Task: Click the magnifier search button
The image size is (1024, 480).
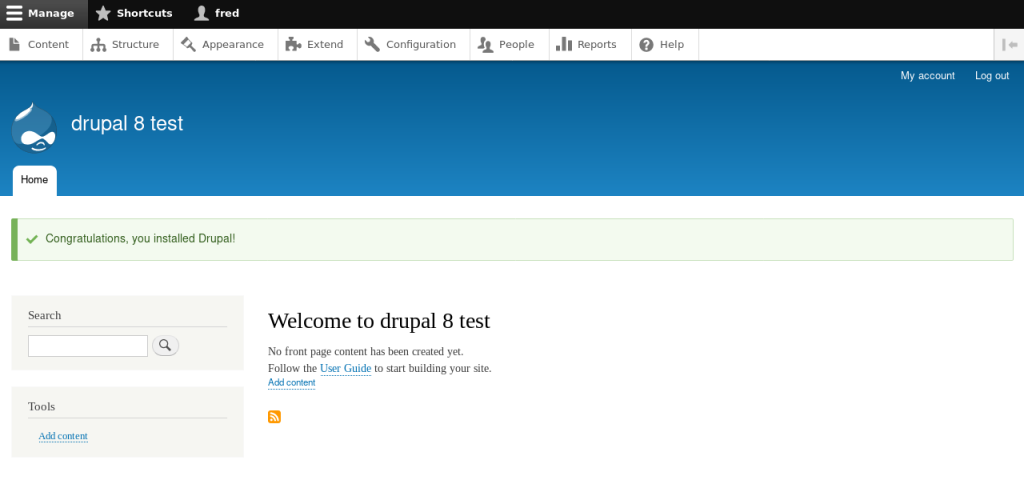Action: tap(165, 345)
